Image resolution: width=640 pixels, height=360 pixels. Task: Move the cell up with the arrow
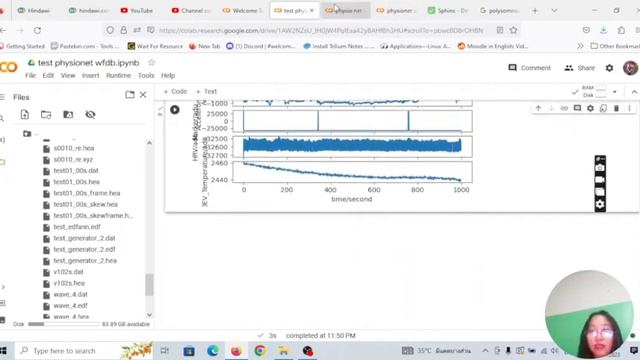click(538, 108)
